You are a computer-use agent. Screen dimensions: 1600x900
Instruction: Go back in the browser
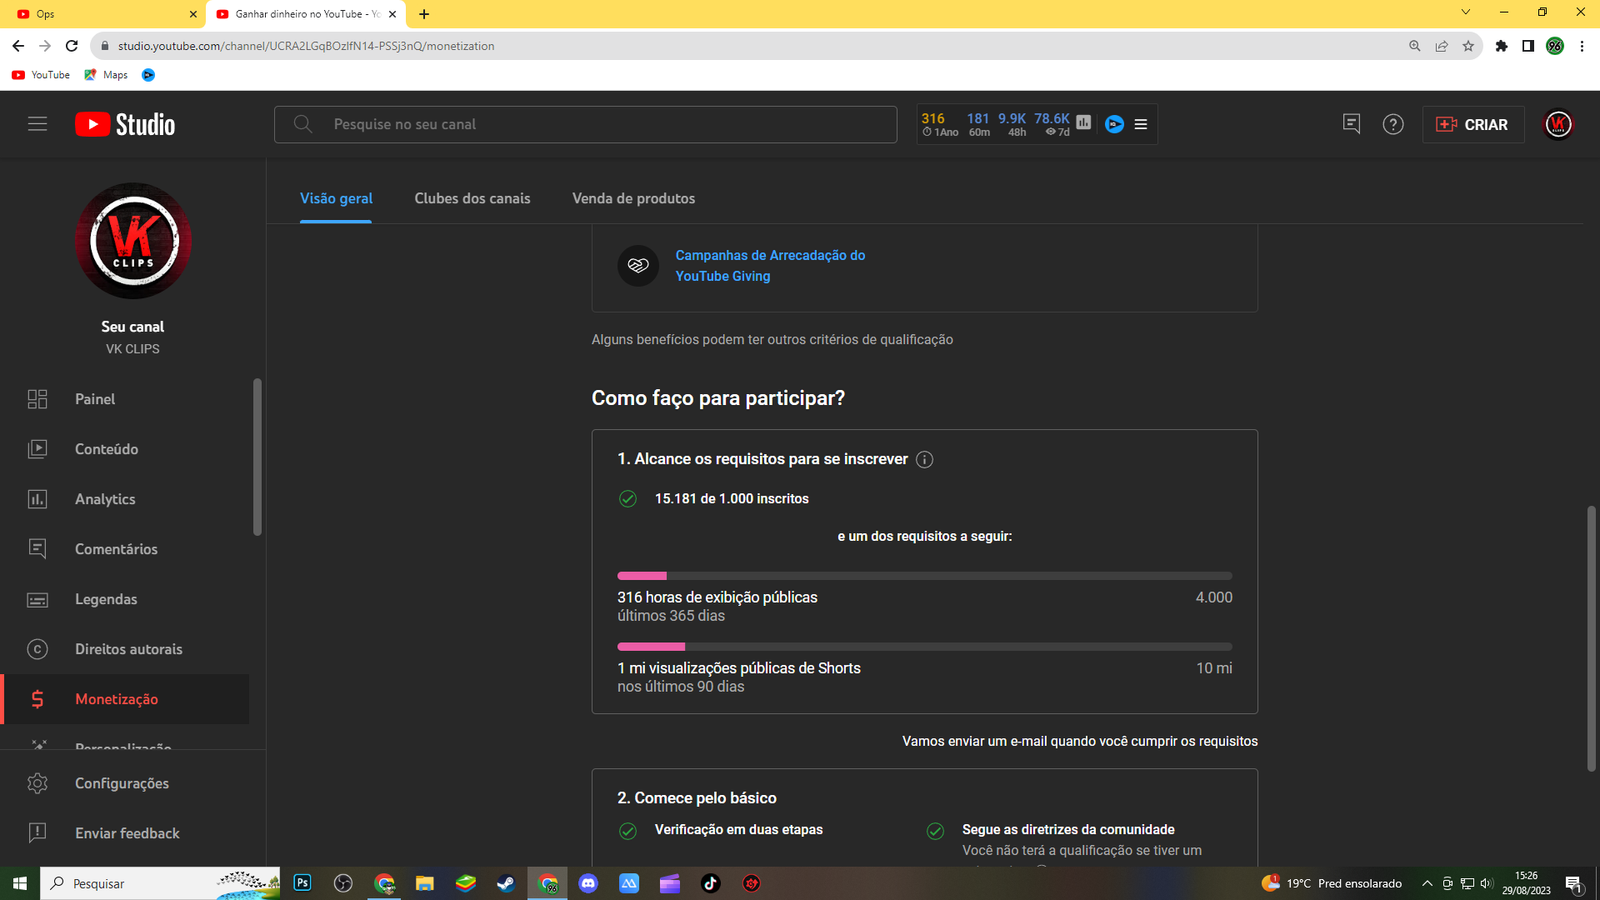pyautogui.click(x=18, y=46)
